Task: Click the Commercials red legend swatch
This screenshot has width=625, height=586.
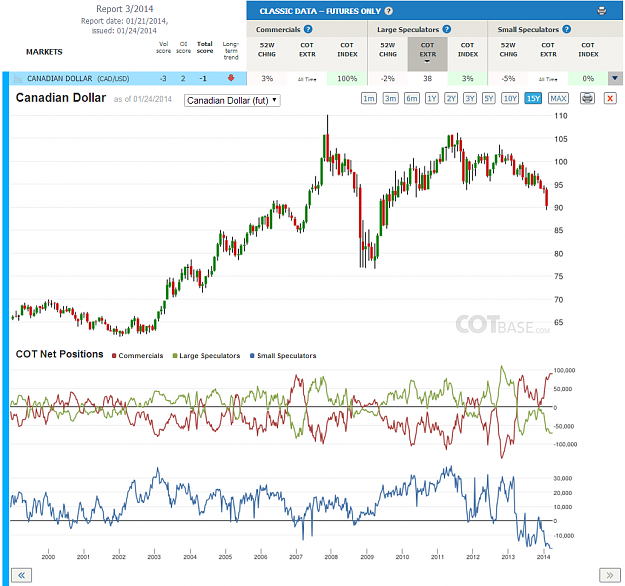Action: [114, 356]
